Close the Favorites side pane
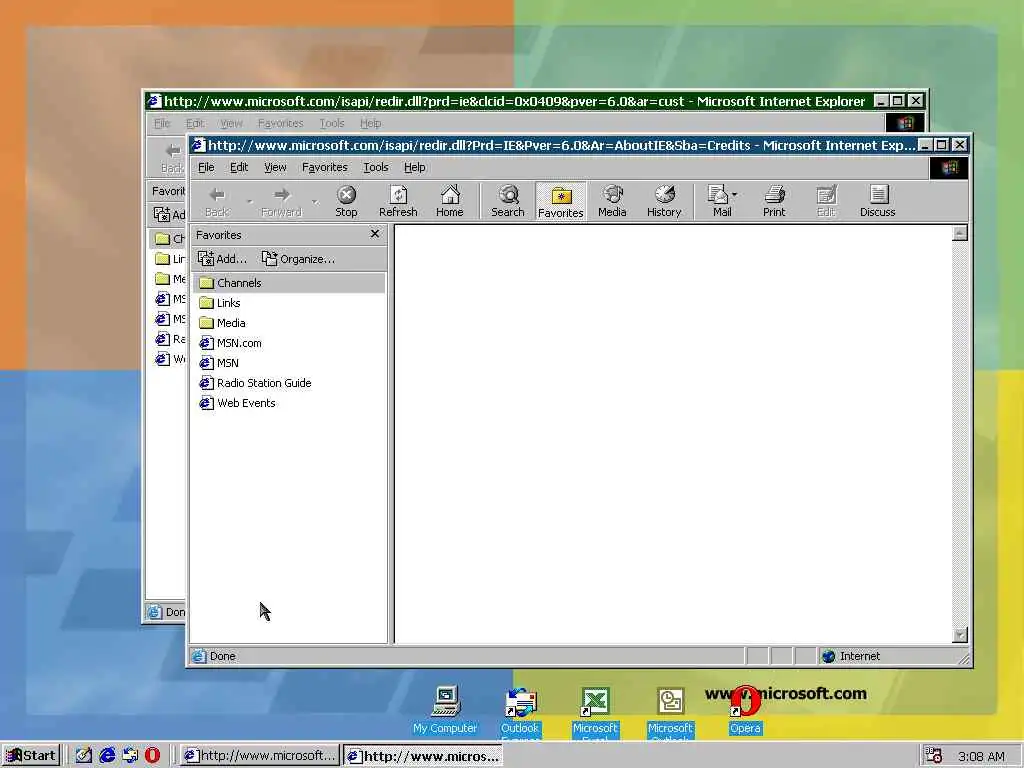This screenshot has height=768, width=1024. pos(374,234)
